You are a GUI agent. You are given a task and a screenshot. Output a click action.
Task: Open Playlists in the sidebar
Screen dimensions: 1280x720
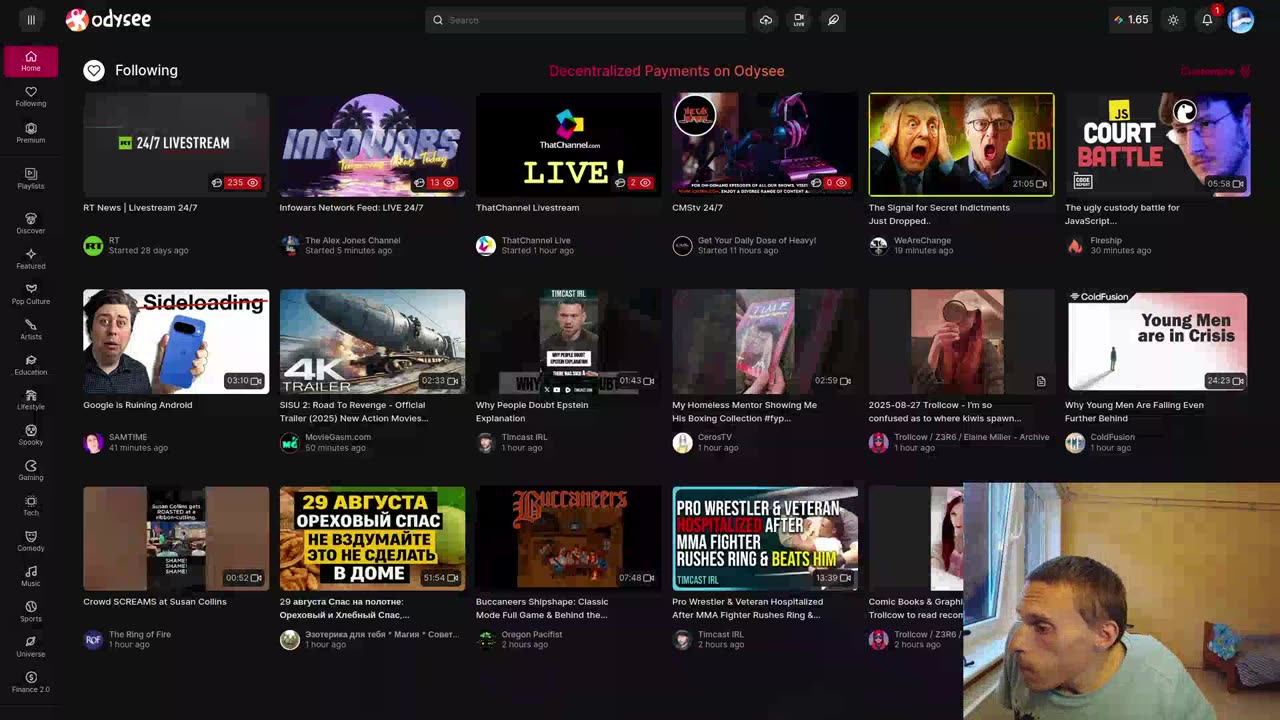tap(31, 179)
